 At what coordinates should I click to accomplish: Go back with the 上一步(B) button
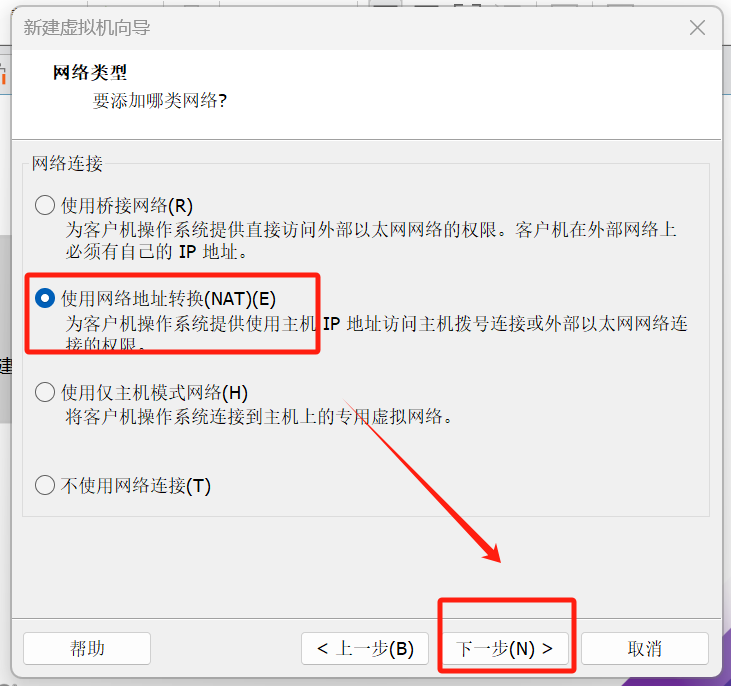365,648
